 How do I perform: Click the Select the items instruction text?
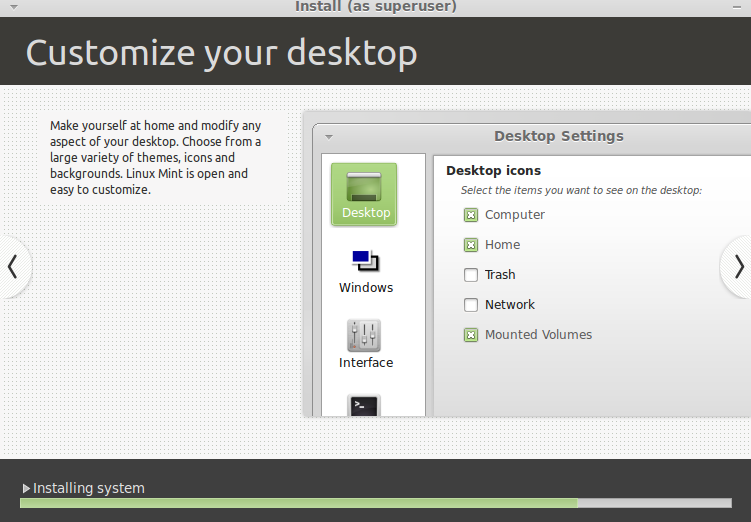tap(581, 190)
